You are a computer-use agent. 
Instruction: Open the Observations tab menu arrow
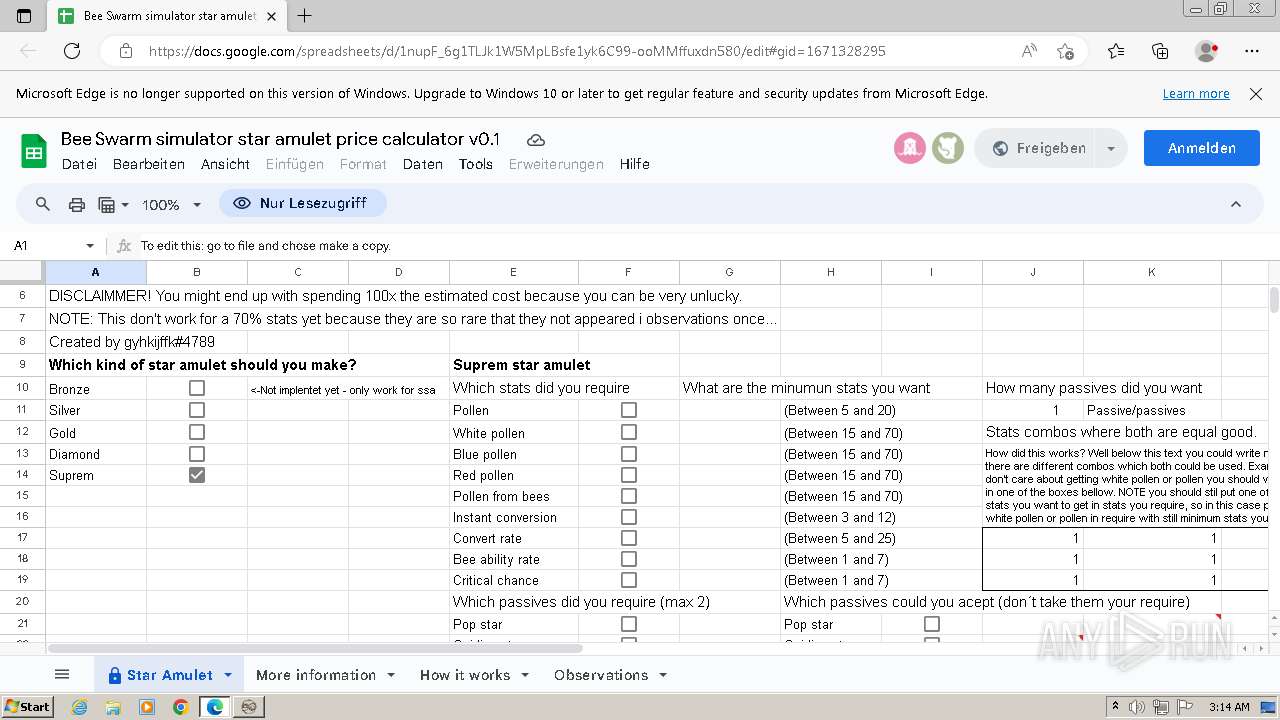663,675
